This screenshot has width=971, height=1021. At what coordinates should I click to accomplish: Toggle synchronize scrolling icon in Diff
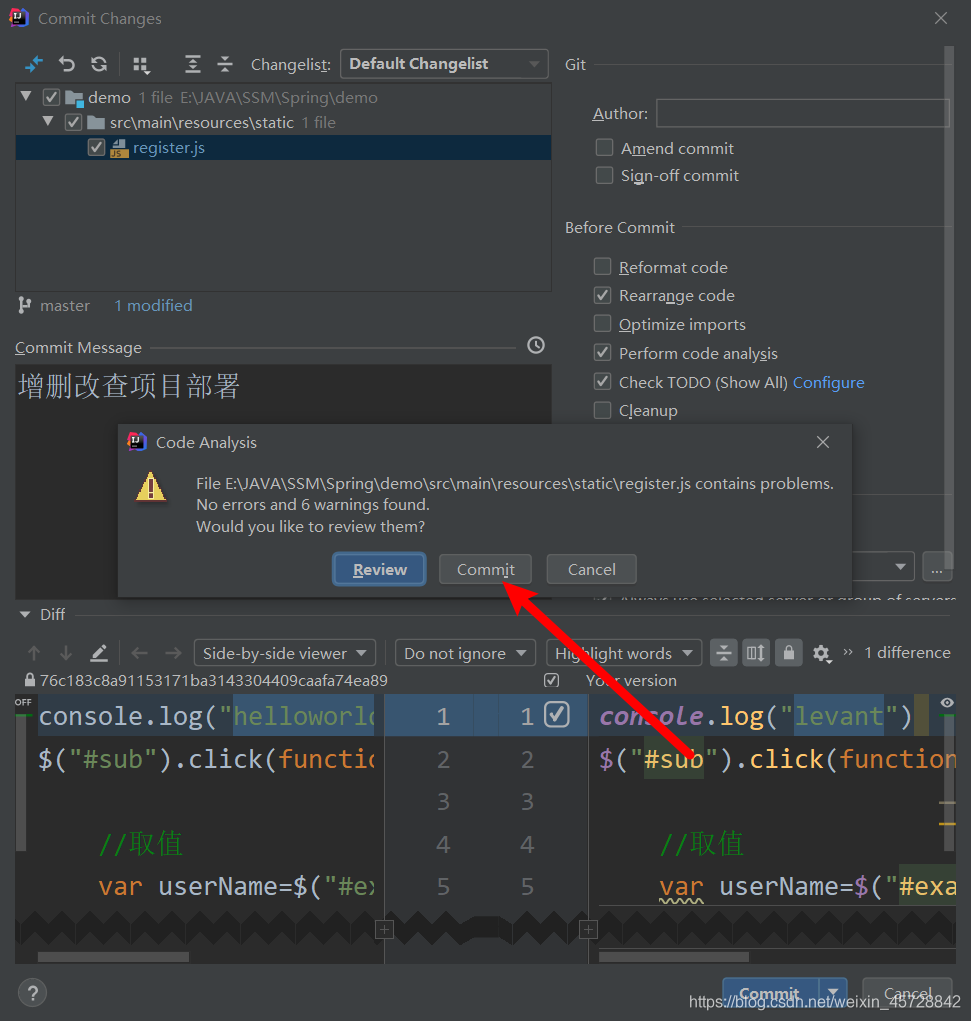point(755,652)
